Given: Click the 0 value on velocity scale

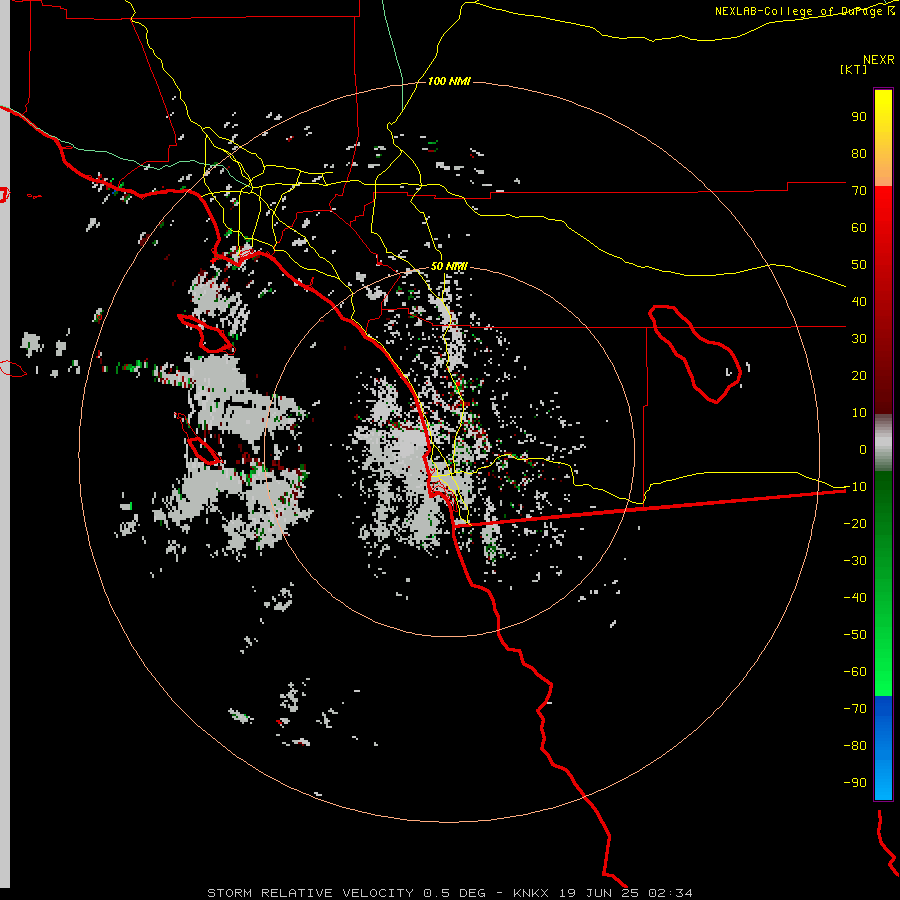Looking at the screenshot, I should point(863,450).
